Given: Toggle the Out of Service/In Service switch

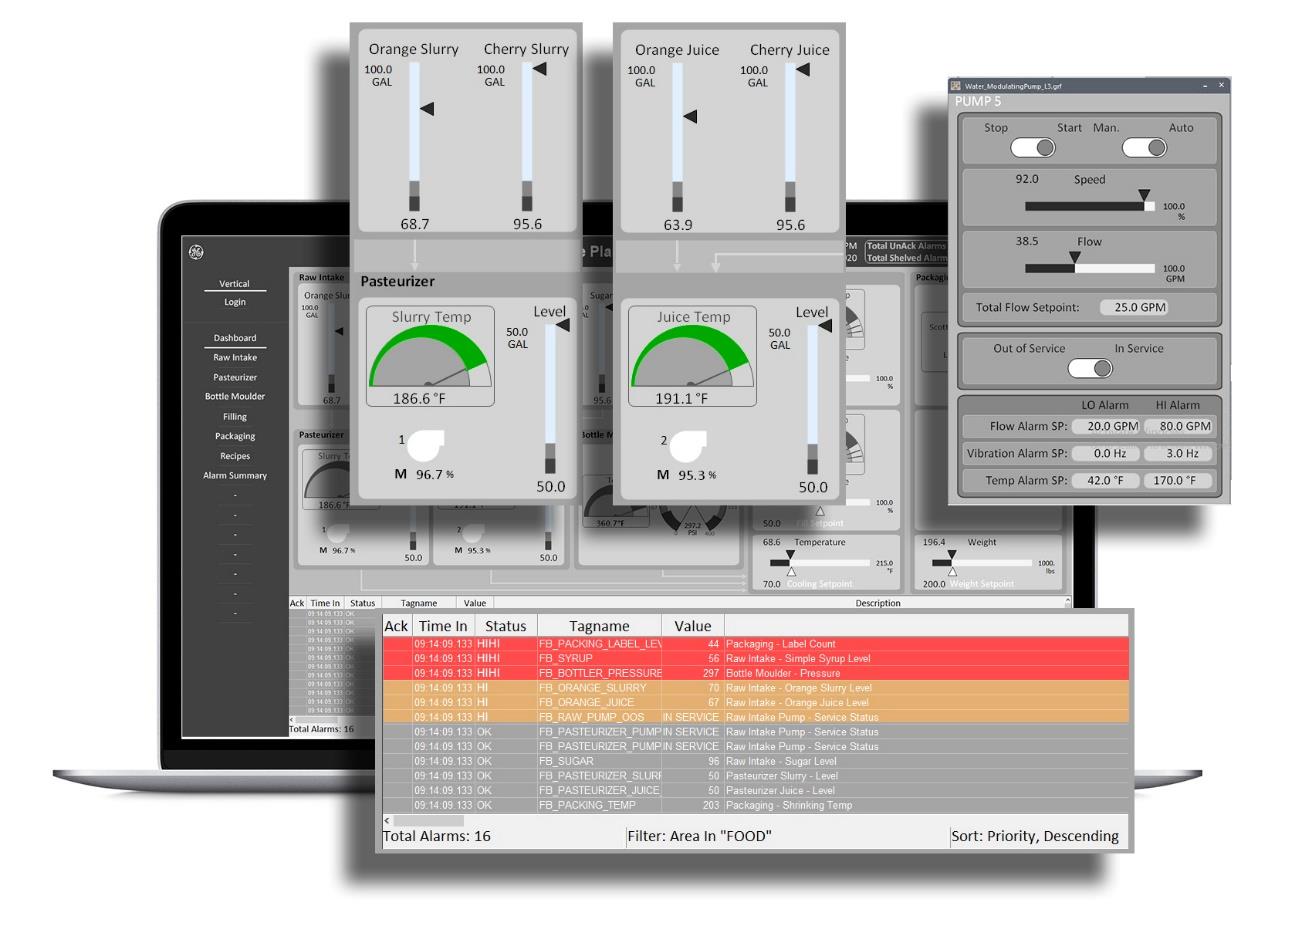Looking at the screenshot, I should (x=1090, y=368).
